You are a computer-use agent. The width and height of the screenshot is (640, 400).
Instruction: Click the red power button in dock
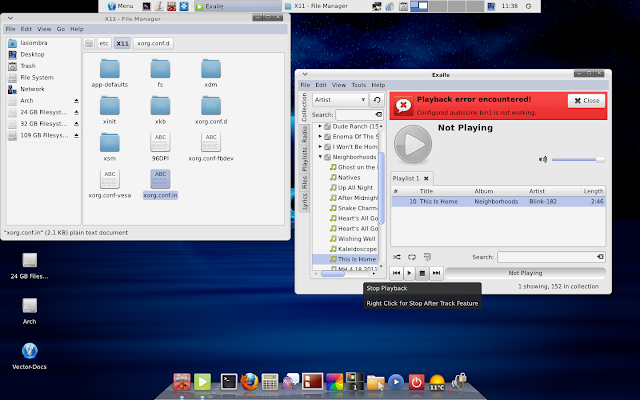point(416,382)
